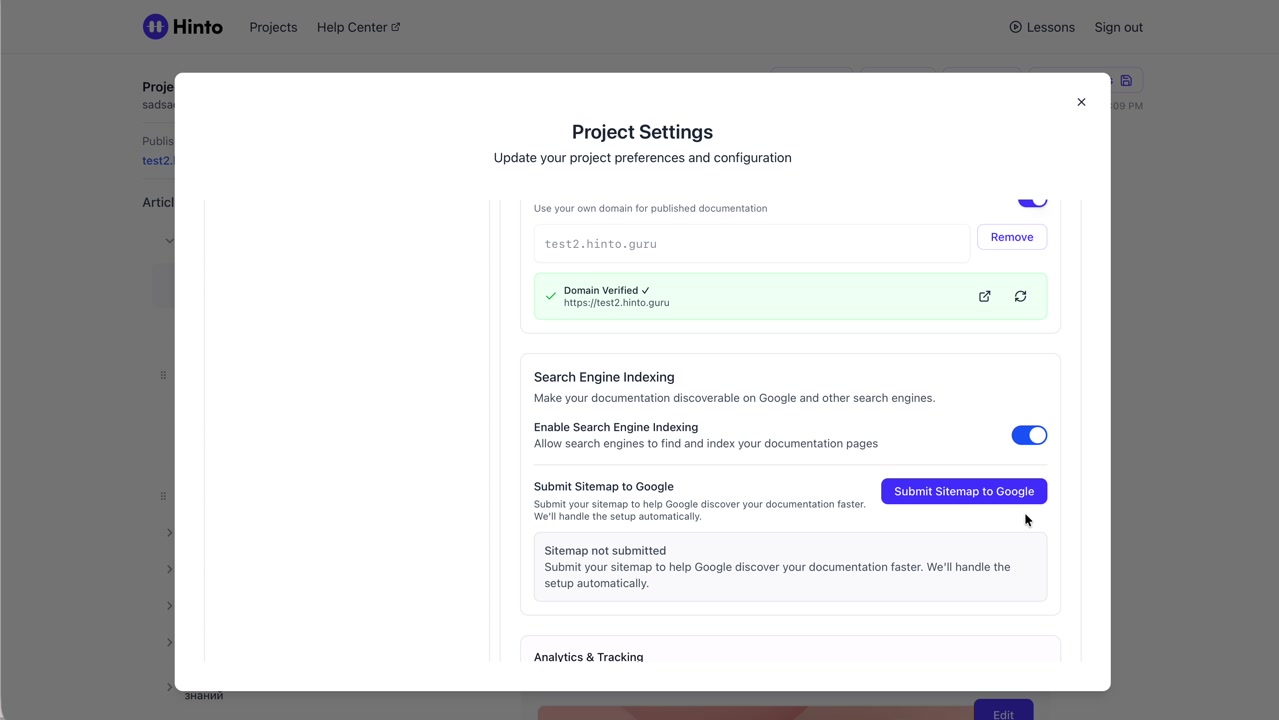Click the Lessons play circle icon
Screen dimensions: 1279x720
(x=1015, y=27)
